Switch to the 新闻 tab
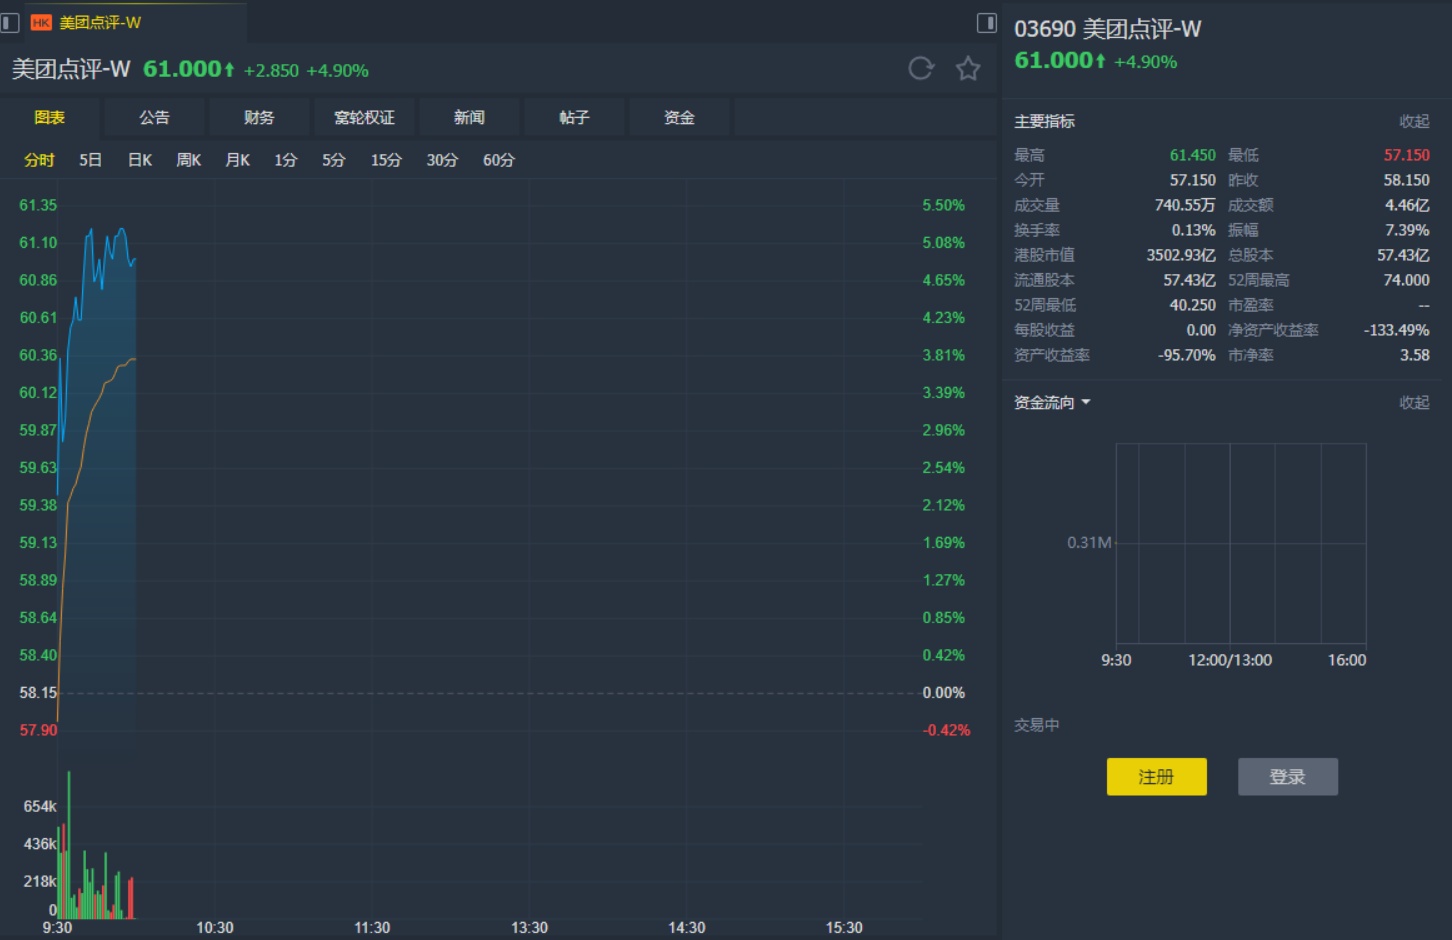This screenshot has width=1452, height=940. click(x=469, y=117)
